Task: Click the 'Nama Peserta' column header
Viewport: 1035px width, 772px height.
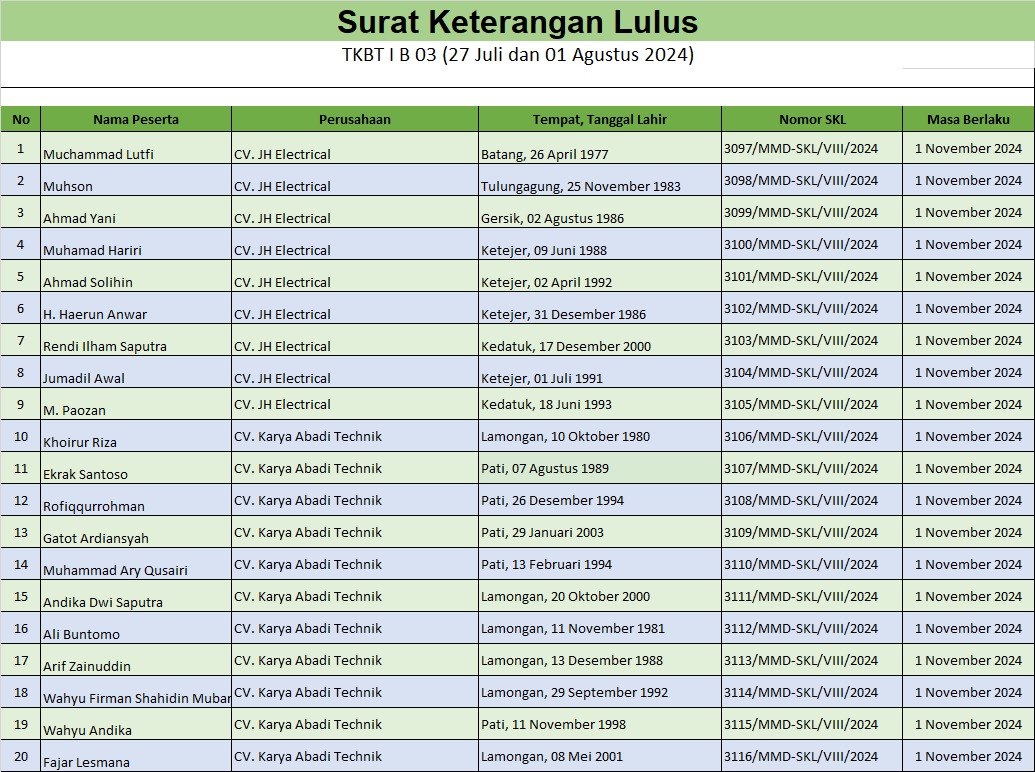Action: 136,119
